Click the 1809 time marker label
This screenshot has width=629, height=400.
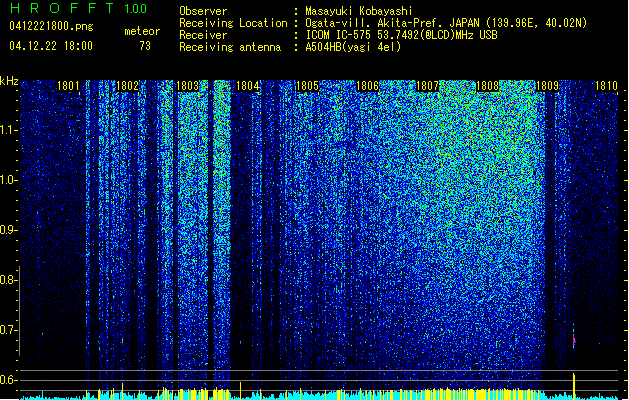click(x=547, y=86)
